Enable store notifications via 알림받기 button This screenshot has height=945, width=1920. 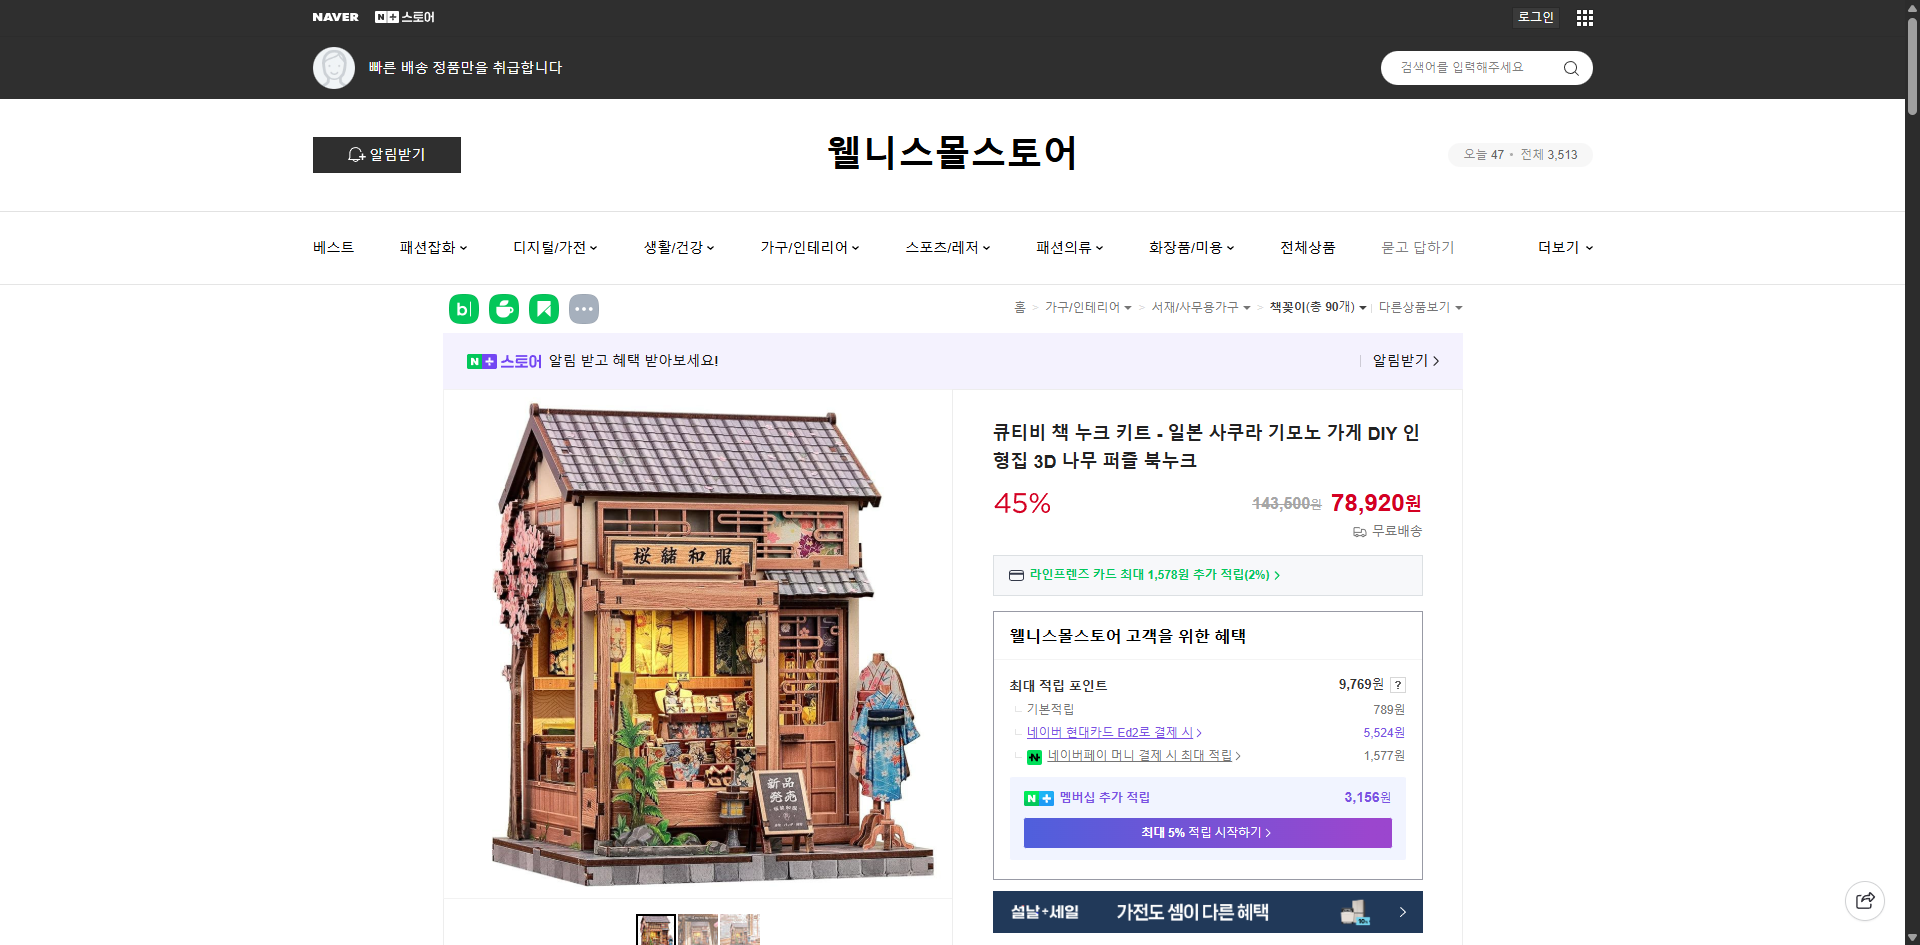coord(386,154)
